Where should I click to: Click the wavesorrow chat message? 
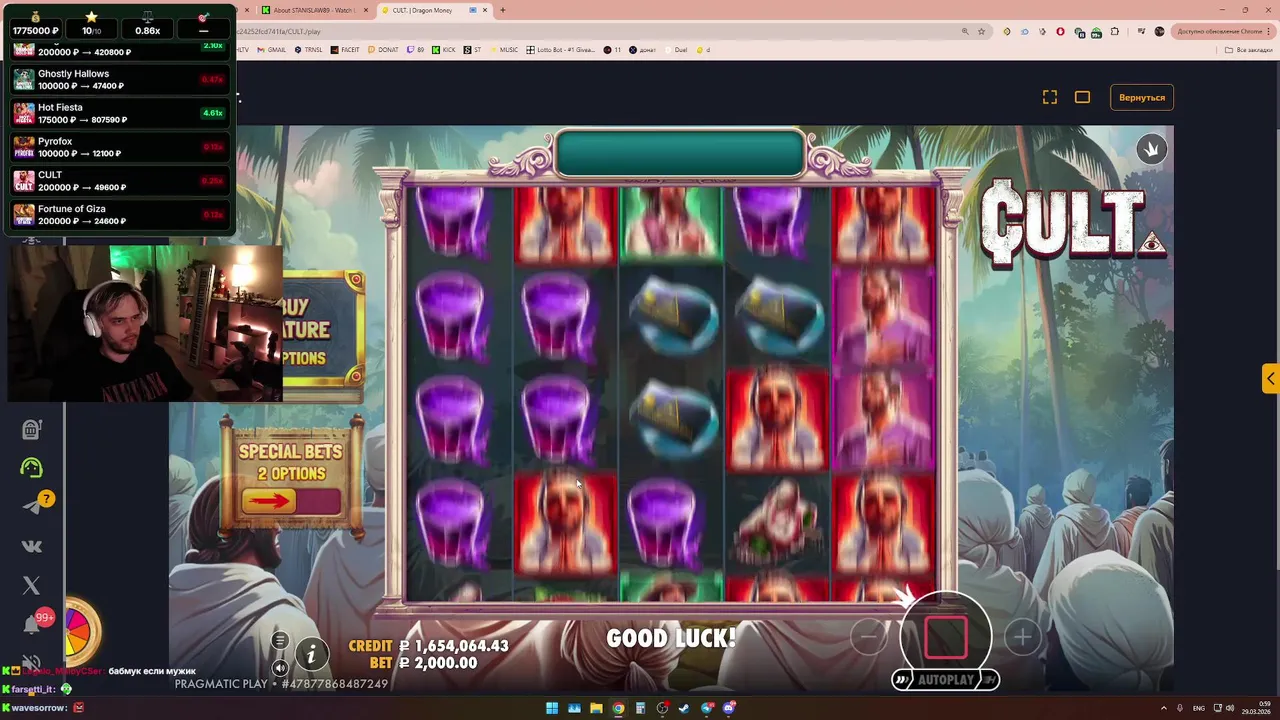tap(43, 707)
